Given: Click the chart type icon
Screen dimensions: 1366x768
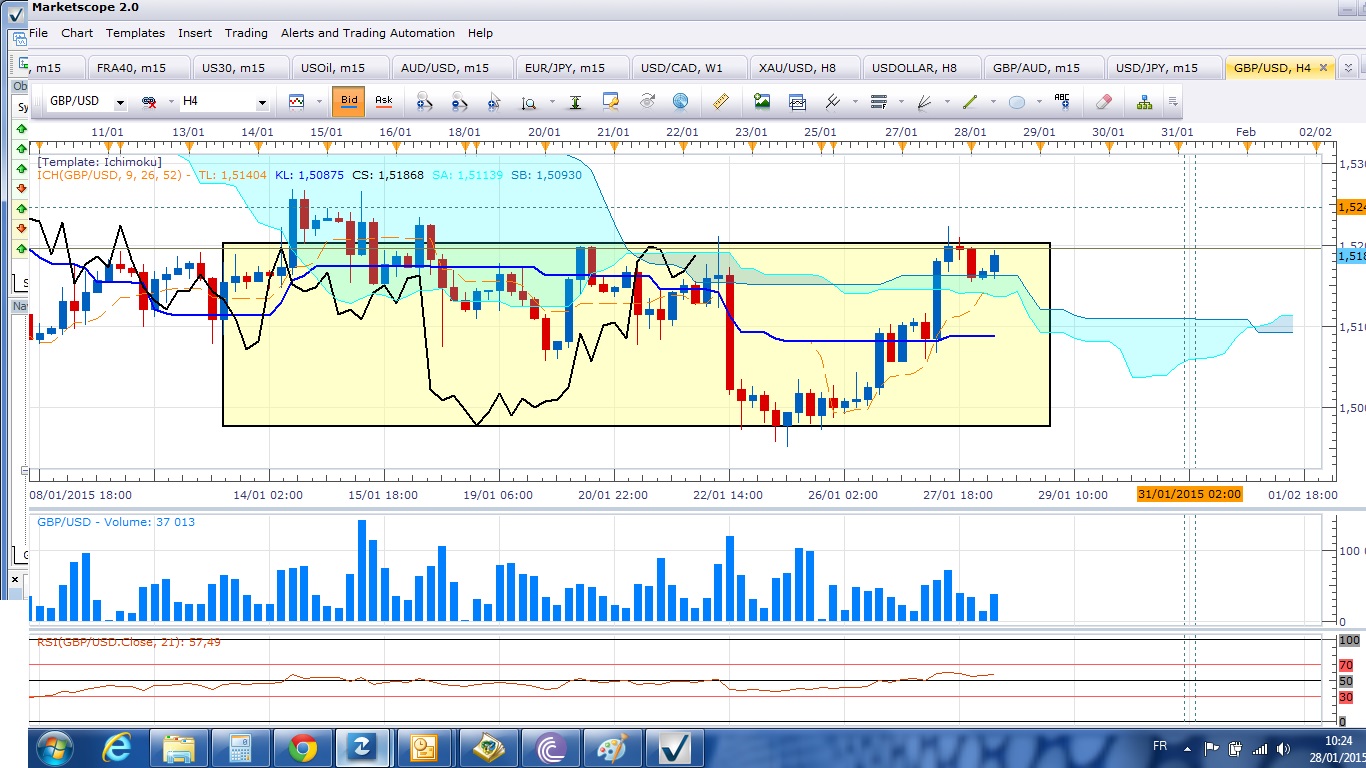Looking at the screenshot, I should [297, 101].
